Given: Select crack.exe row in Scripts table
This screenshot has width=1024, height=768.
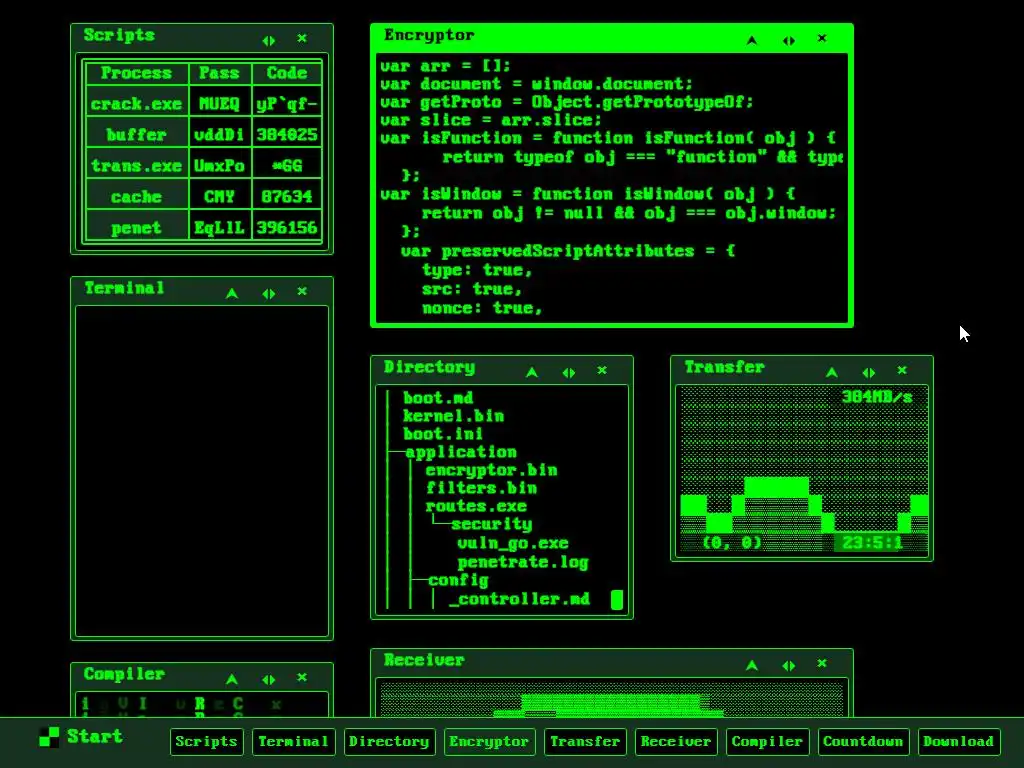Looking at the screenshot, I should [x=204, y=103].
